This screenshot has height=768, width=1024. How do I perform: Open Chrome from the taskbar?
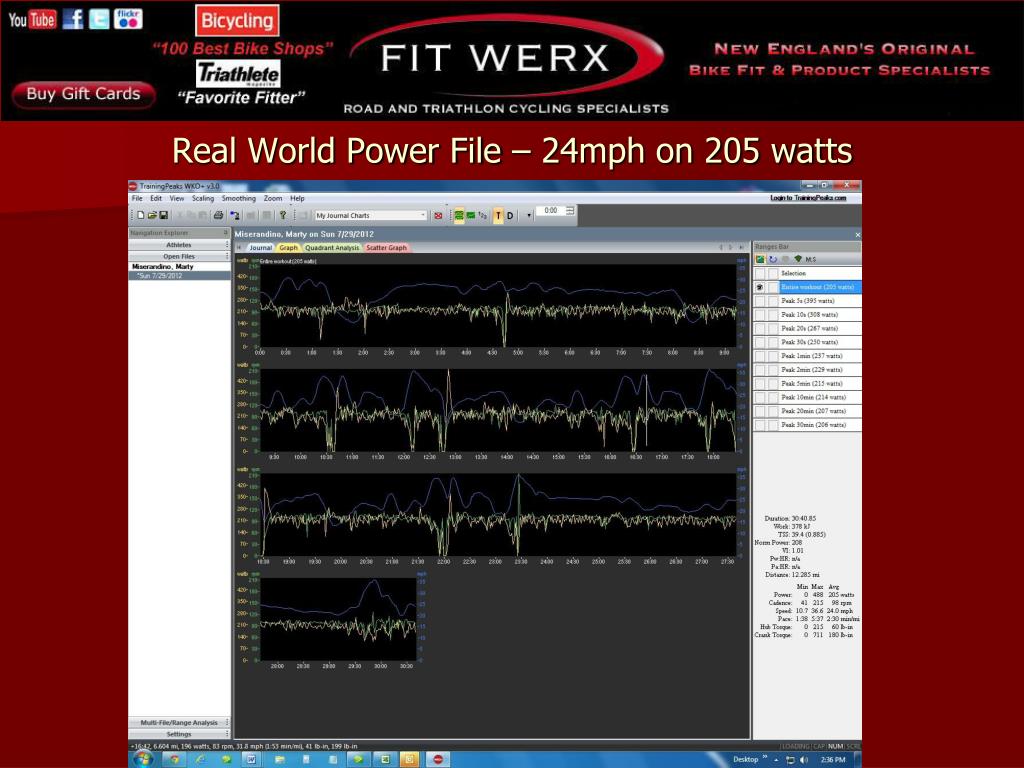(x=174, y=760)
